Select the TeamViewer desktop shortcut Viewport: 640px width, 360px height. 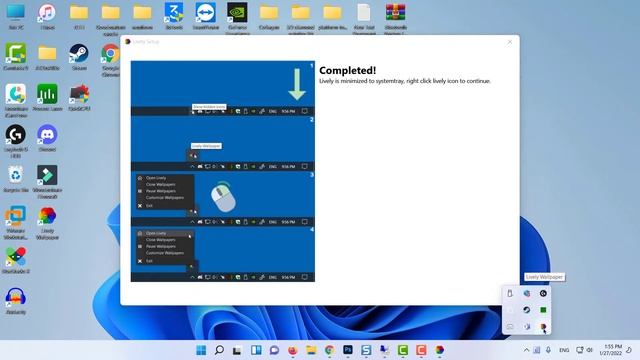(x=205, y=16)
